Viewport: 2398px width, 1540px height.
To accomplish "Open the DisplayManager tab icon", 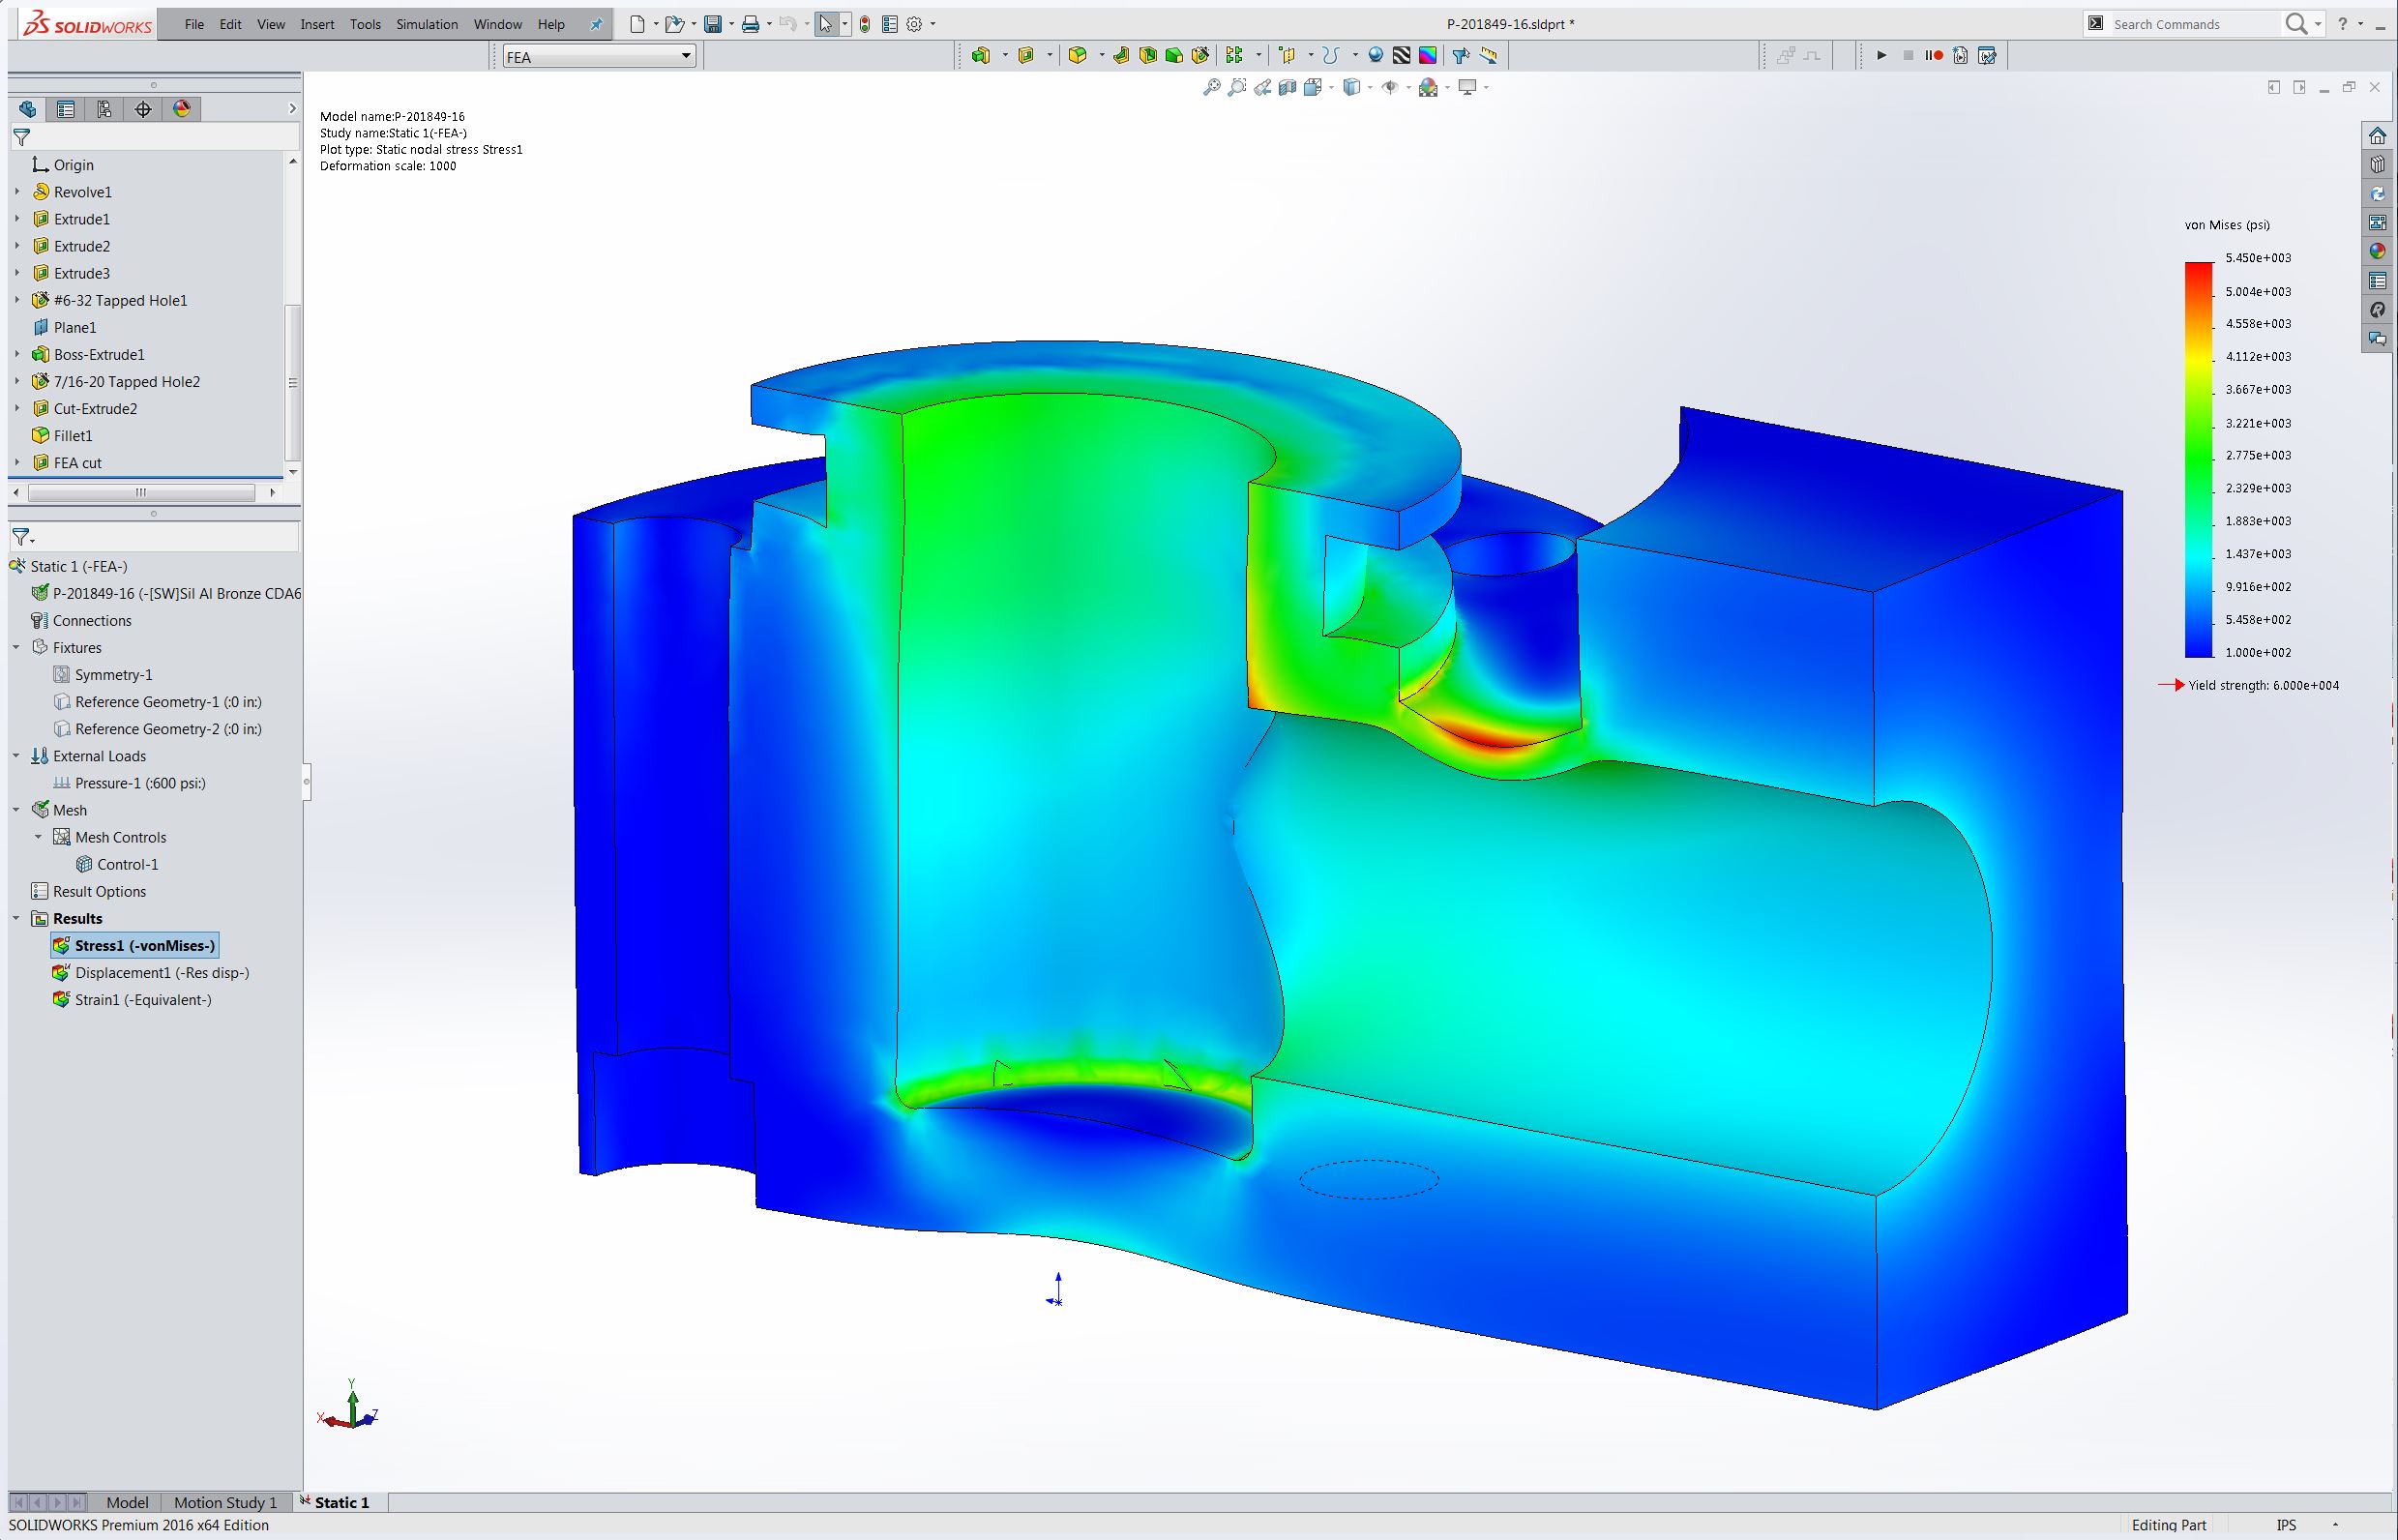I will point(182,109).
